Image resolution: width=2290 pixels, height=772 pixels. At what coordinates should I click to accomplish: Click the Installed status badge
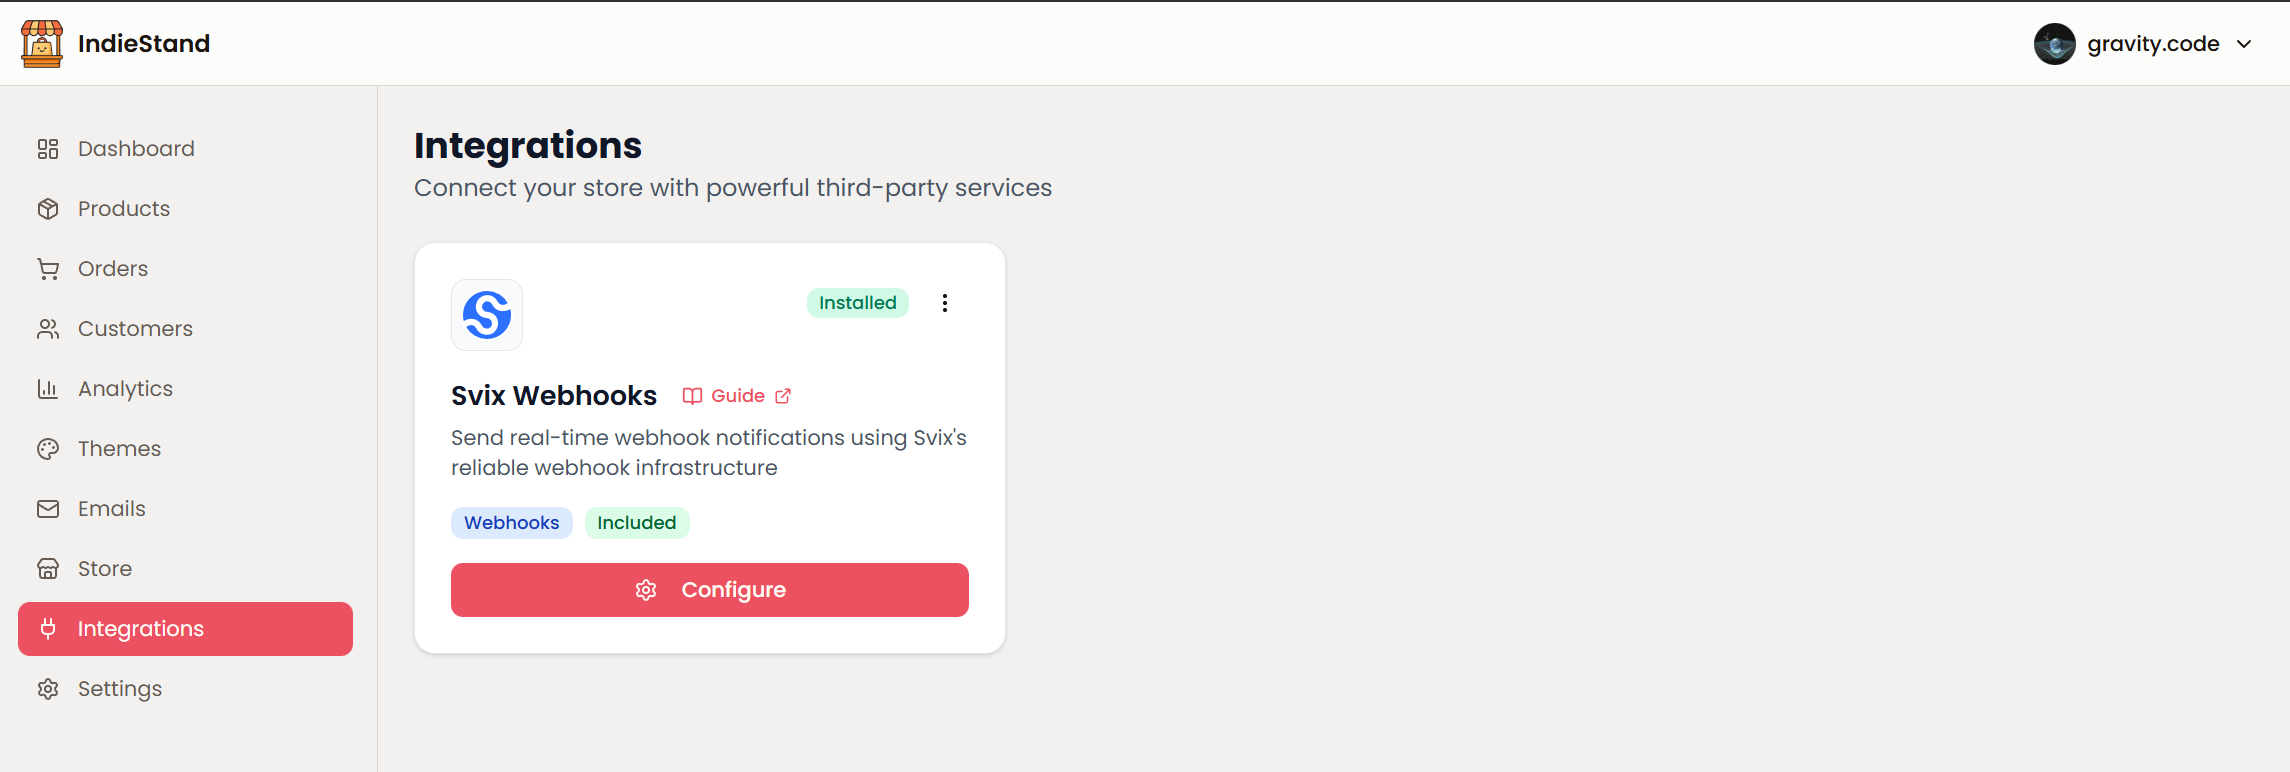coord(857,303)
